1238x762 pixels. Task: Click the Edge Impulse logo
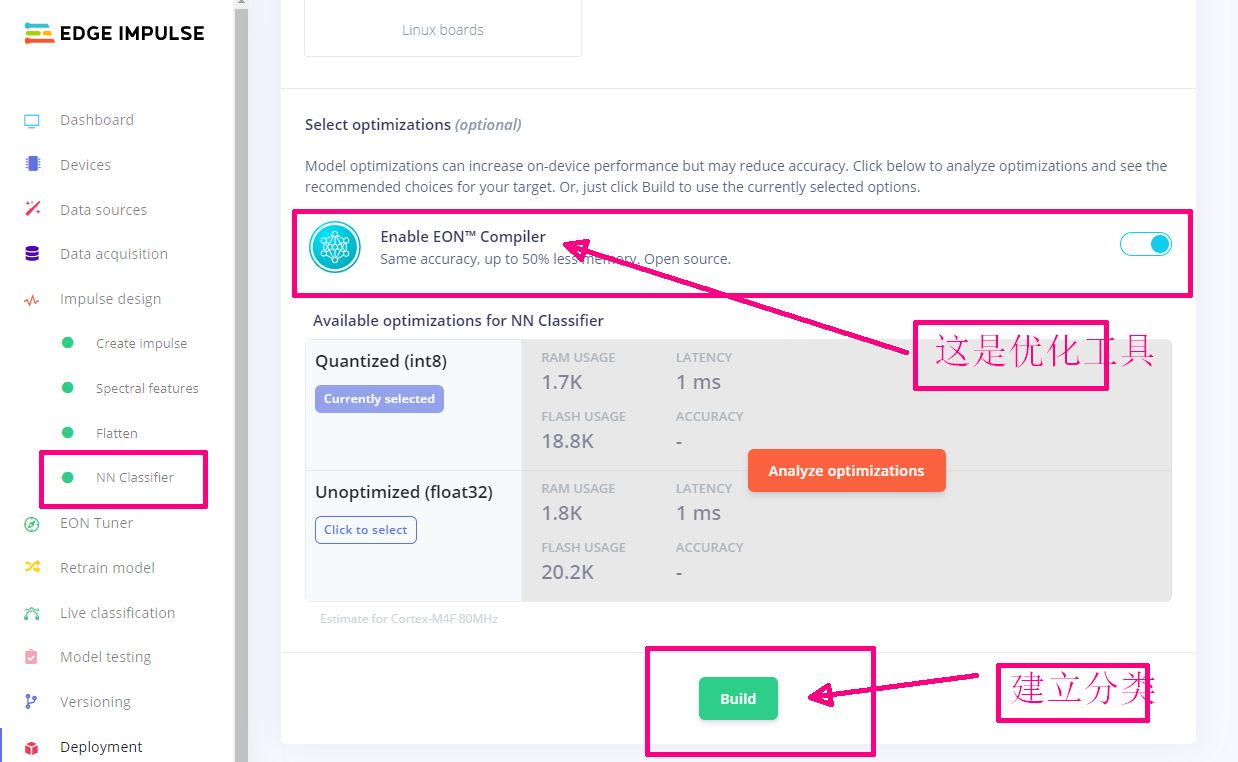coord(114,33)
